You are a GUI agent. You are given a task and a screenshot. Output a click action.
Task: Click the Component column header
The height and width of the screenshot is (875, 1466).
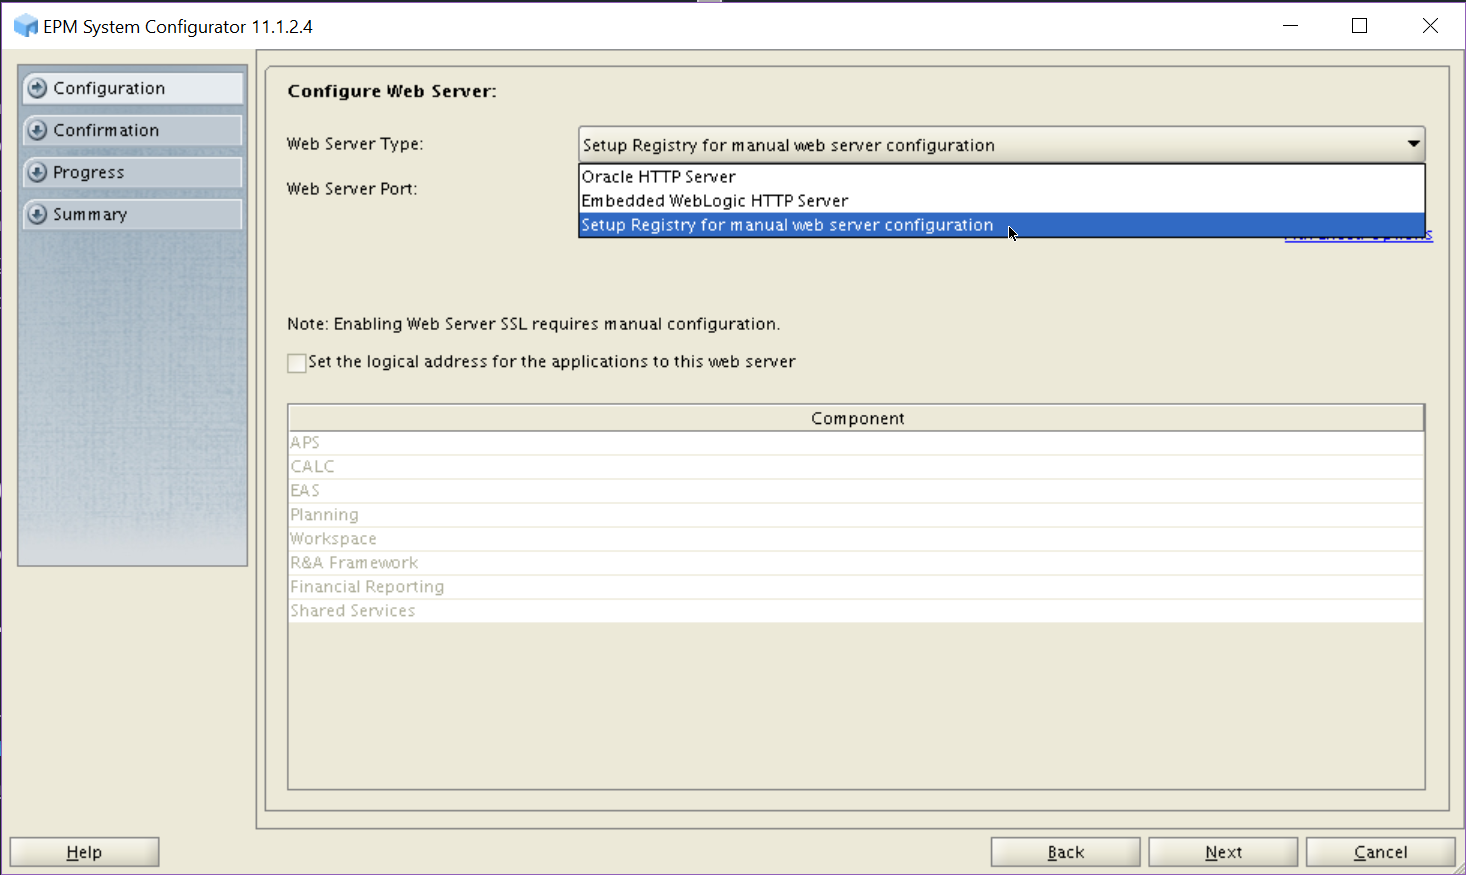pyautogui.click(x=857, y=418)
